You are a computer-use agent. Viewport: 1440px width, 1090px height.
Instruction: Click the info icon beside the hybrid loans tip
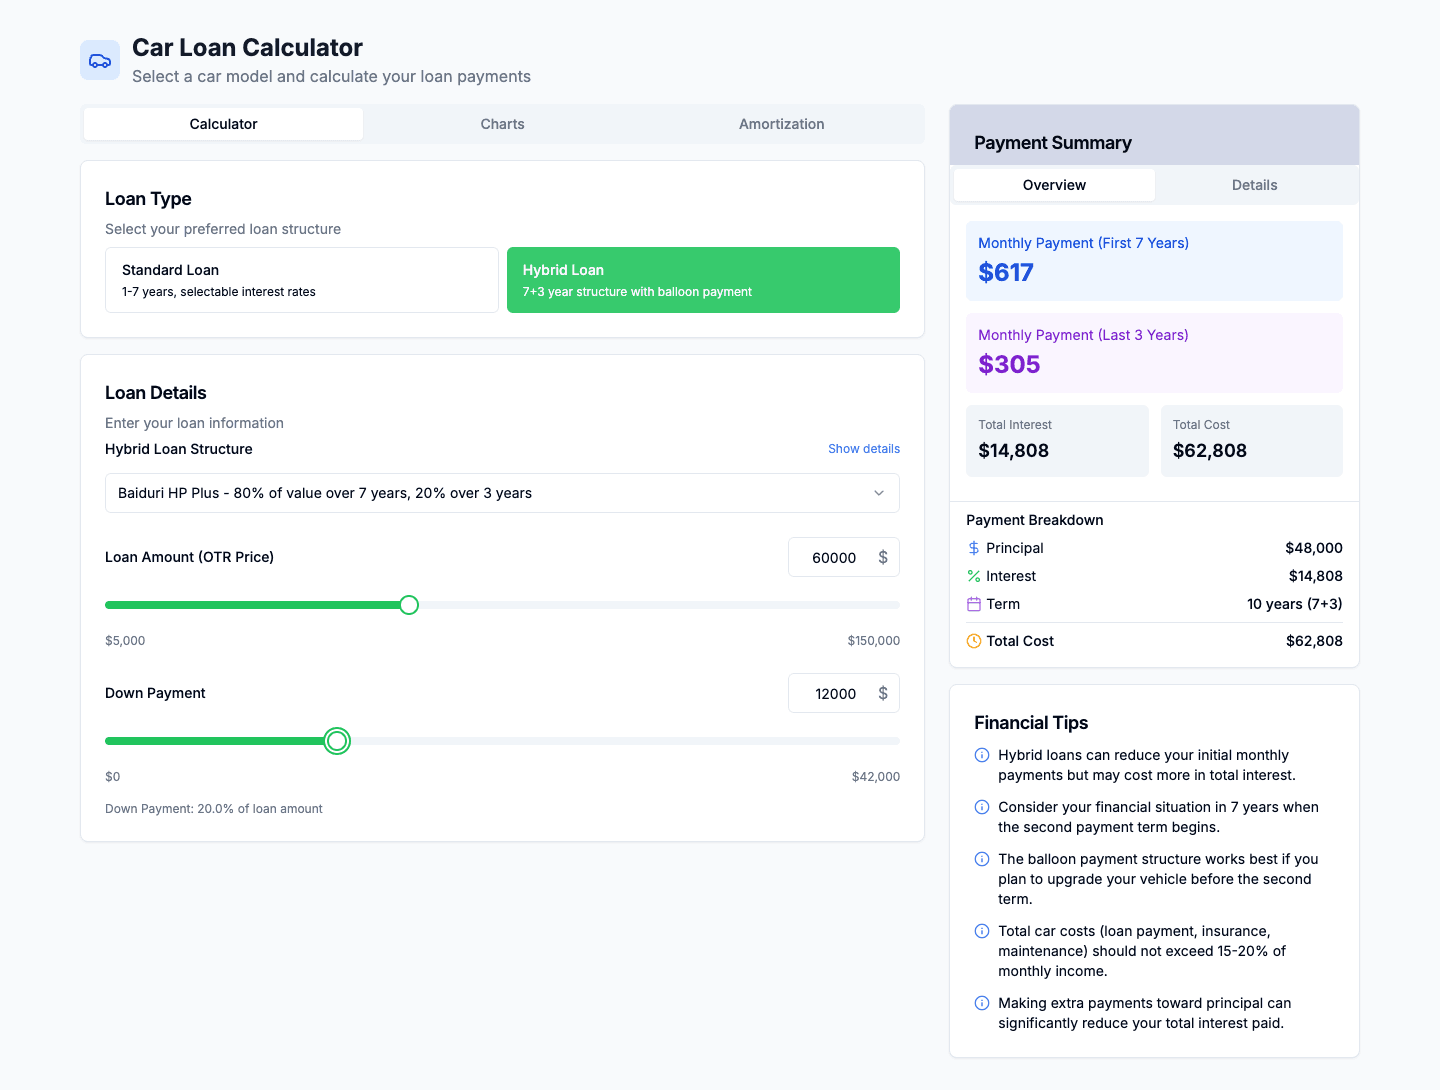(982, 755)
